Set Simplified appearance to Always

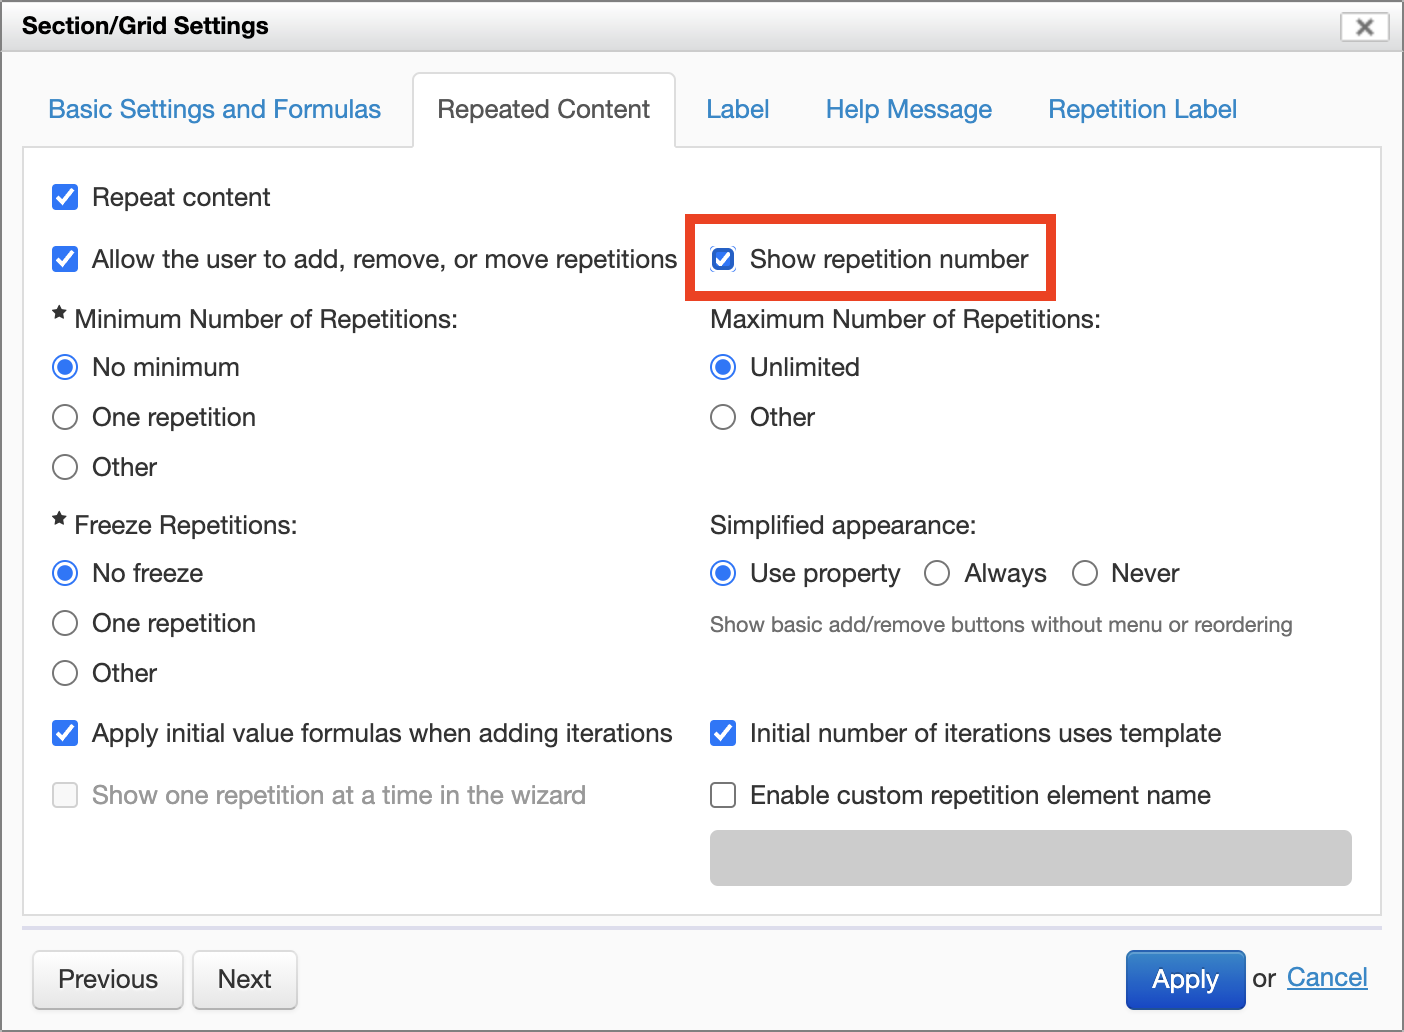(x=937, y=573)
